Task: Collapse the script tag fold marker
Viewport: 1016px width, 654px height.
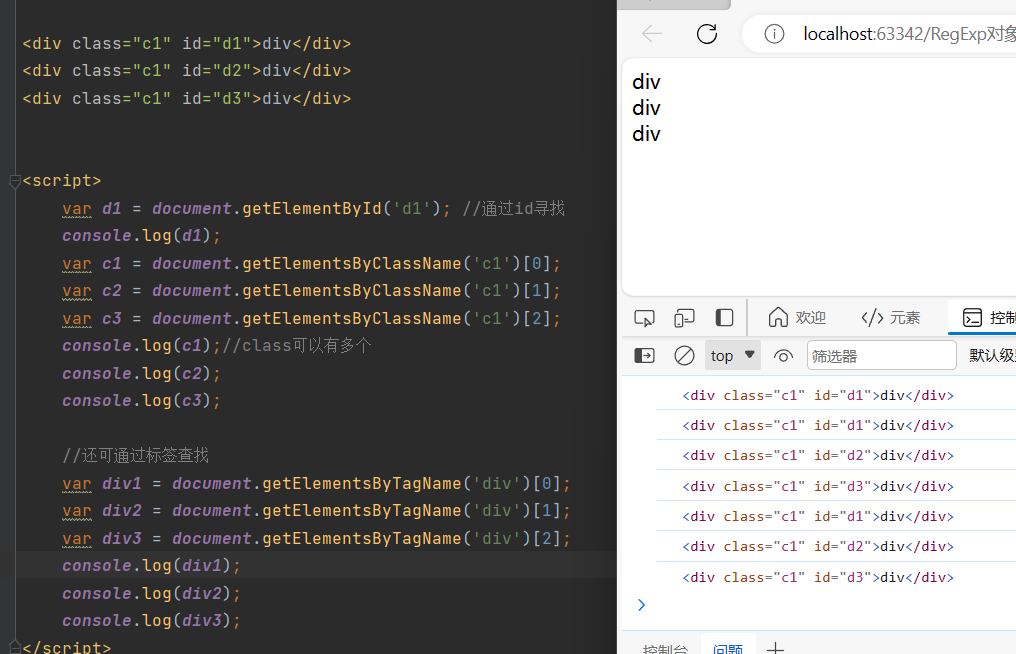Action: [15, 181]
